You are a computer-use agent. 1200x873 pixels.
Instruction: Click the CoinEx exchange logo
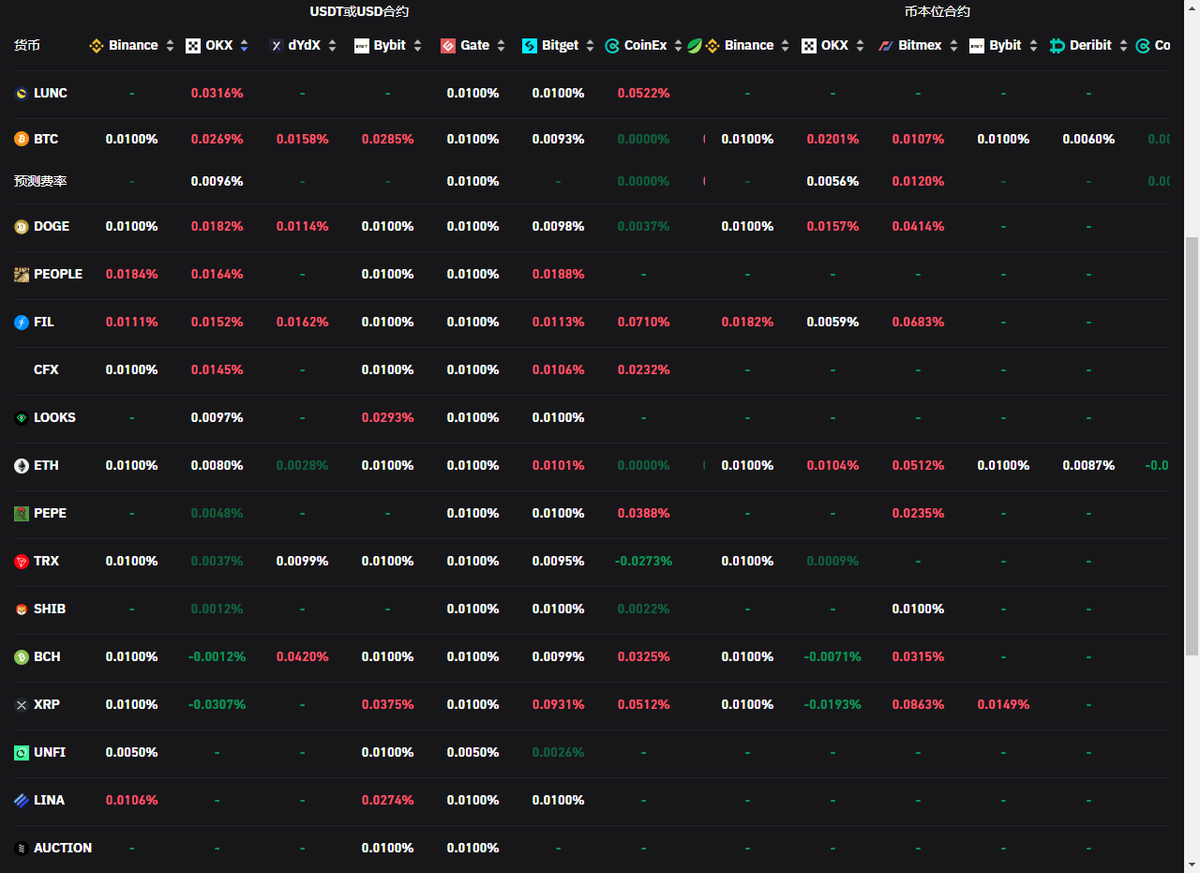click(x=612, y=46)
